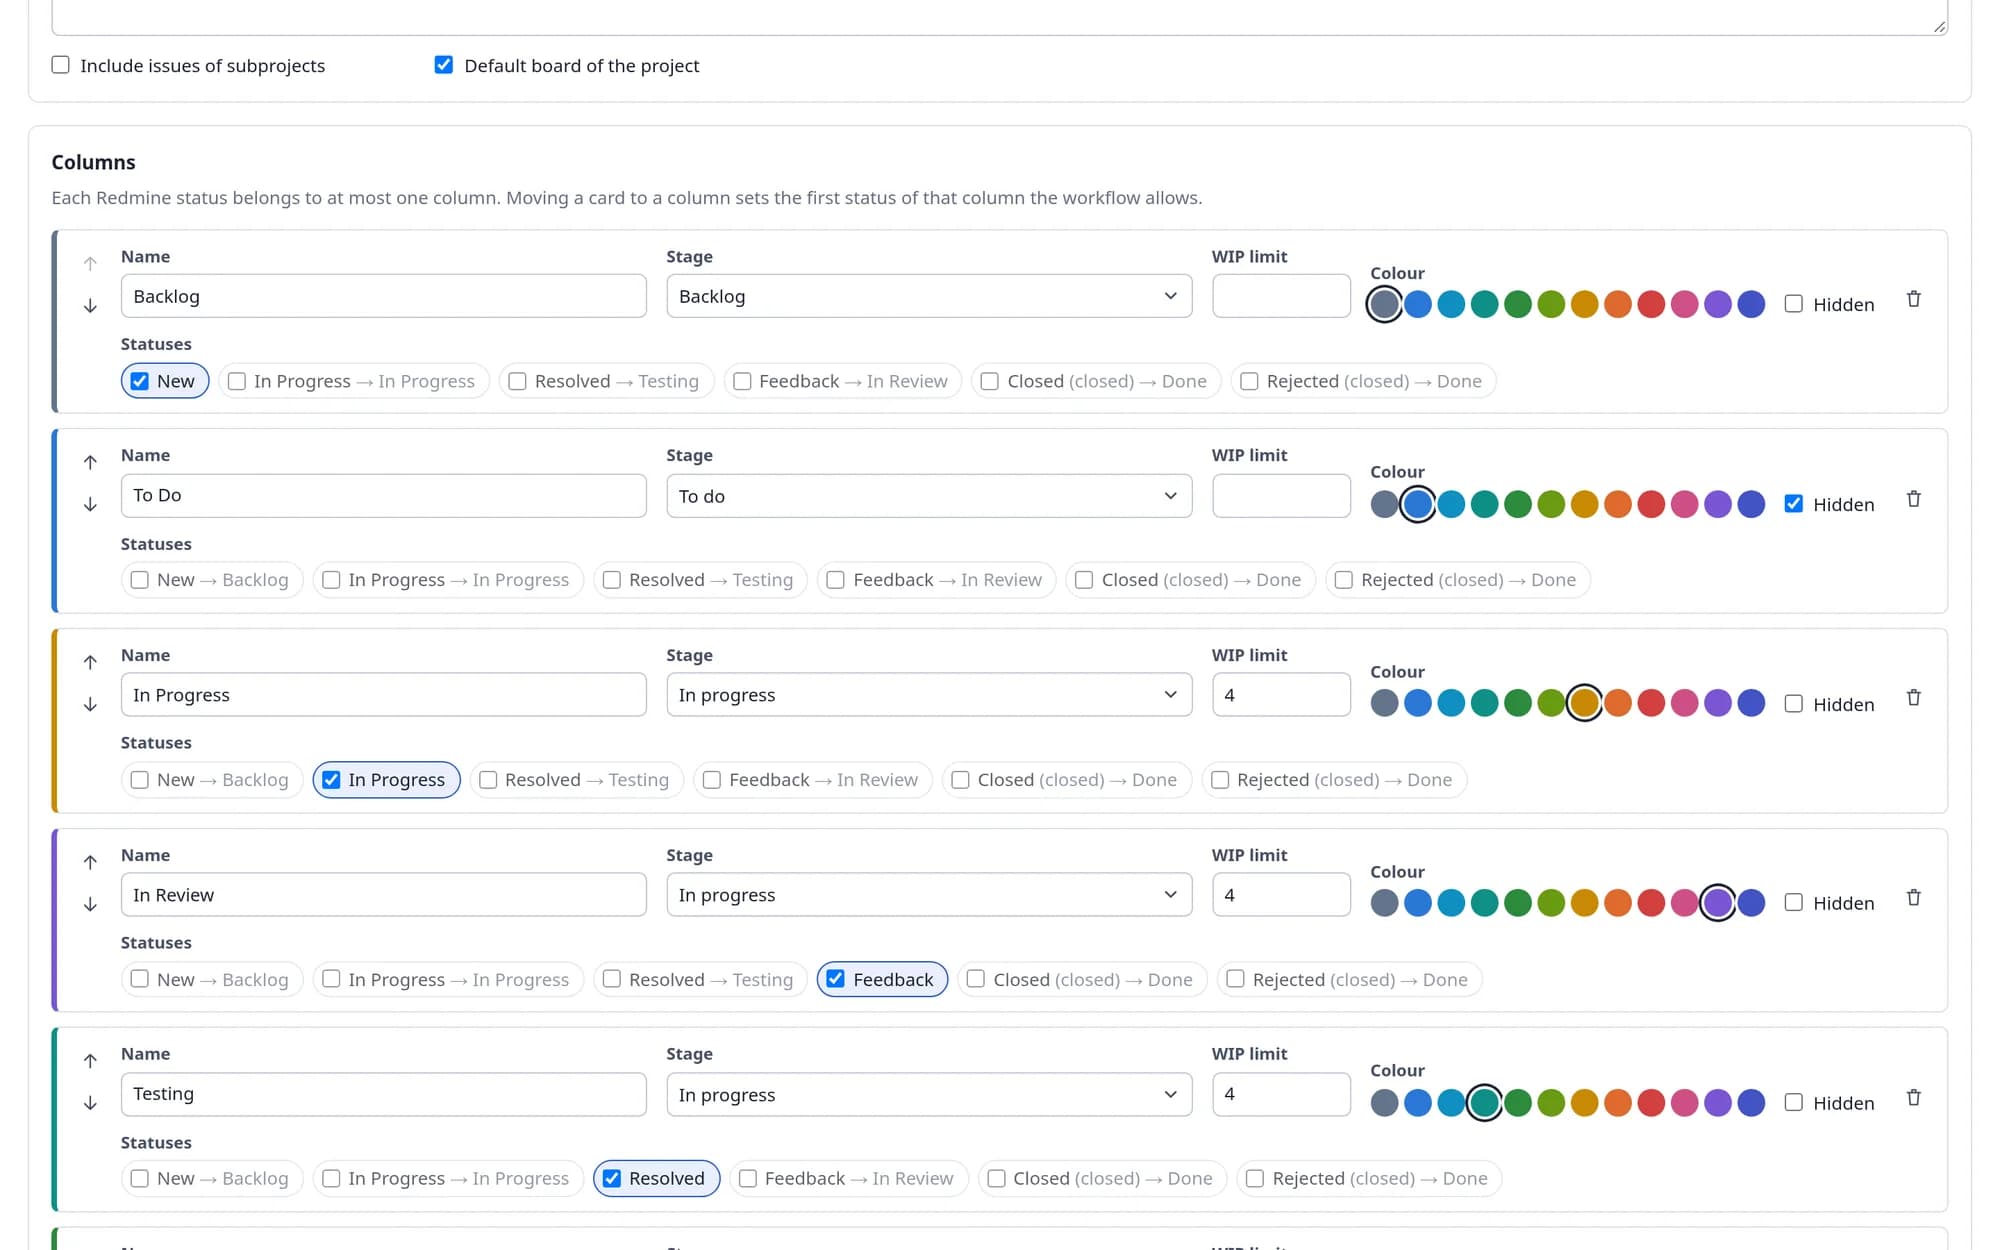Remove the In Progress column with trash icon
2000x1250 pixels.
tap(1913, 698)
